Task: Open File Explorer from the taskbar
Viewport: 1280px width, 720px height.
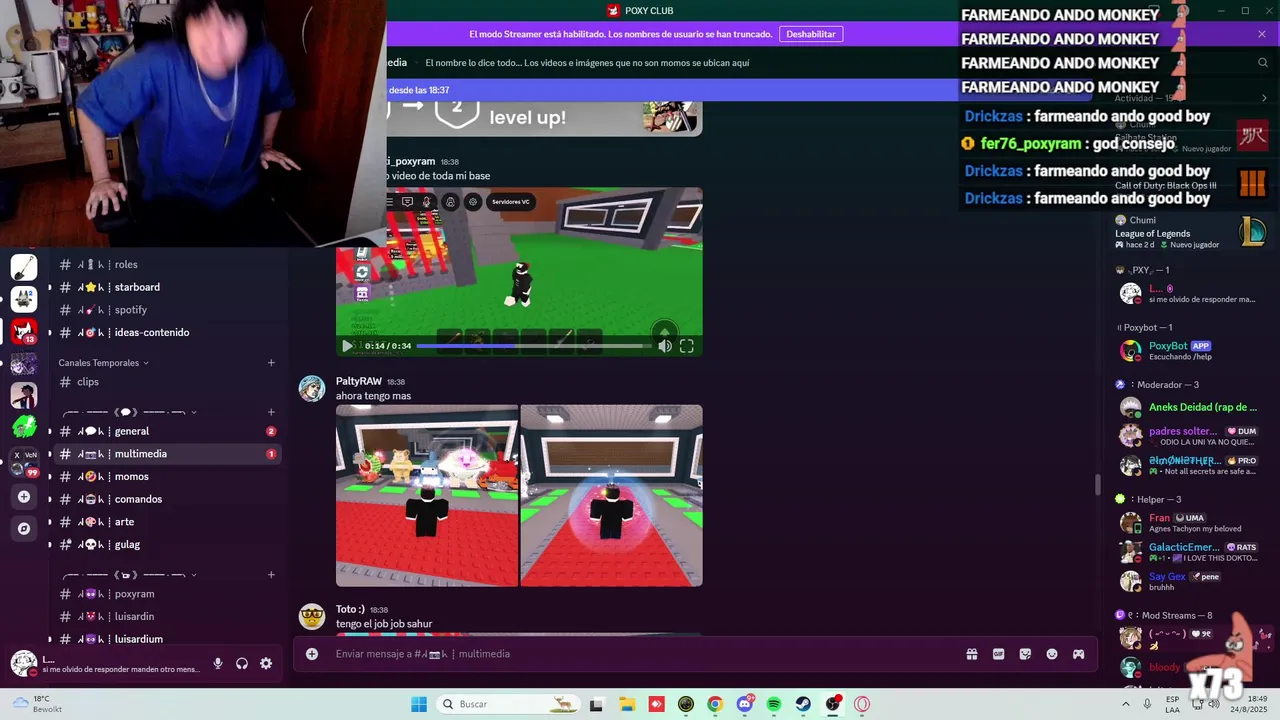Action: click(x=626, y=704)
